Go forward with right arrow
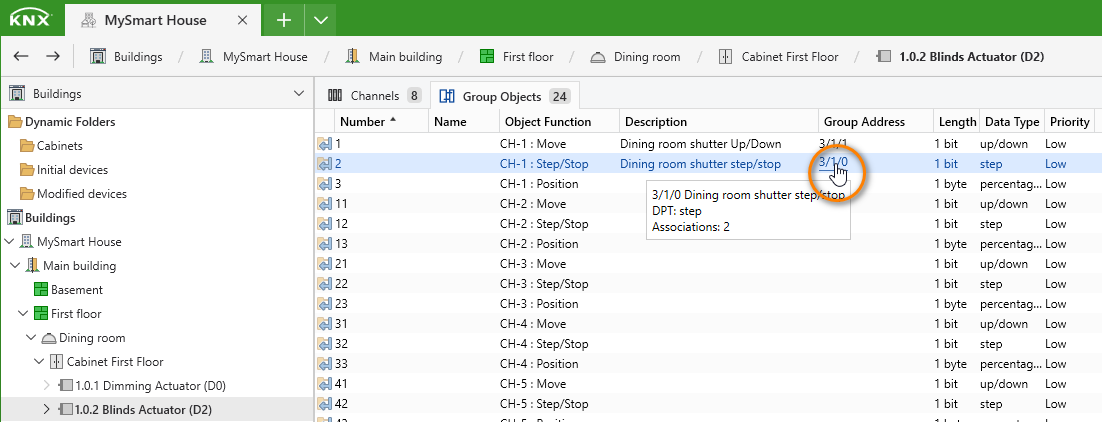This screenshot has width=1102, height=426. pyautogui.click(x=53, y=56)
